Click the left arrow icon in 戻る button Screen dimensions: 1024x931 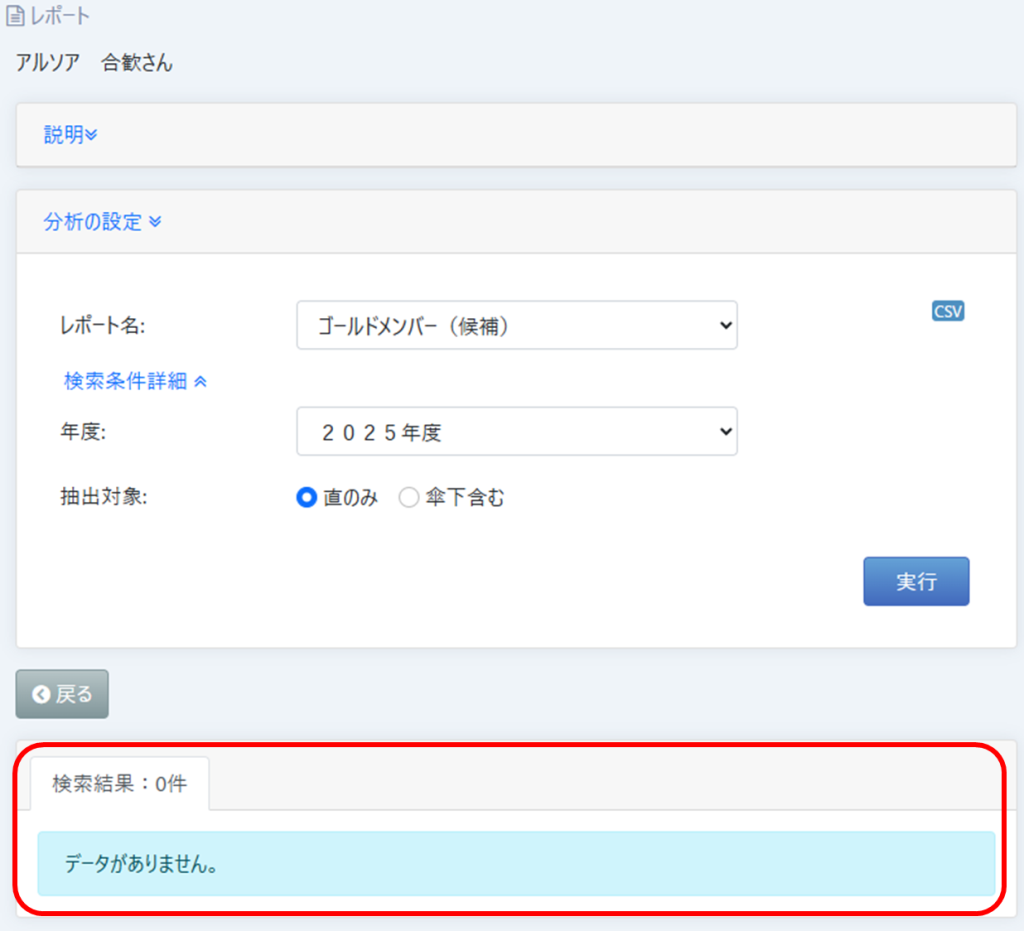41,695
